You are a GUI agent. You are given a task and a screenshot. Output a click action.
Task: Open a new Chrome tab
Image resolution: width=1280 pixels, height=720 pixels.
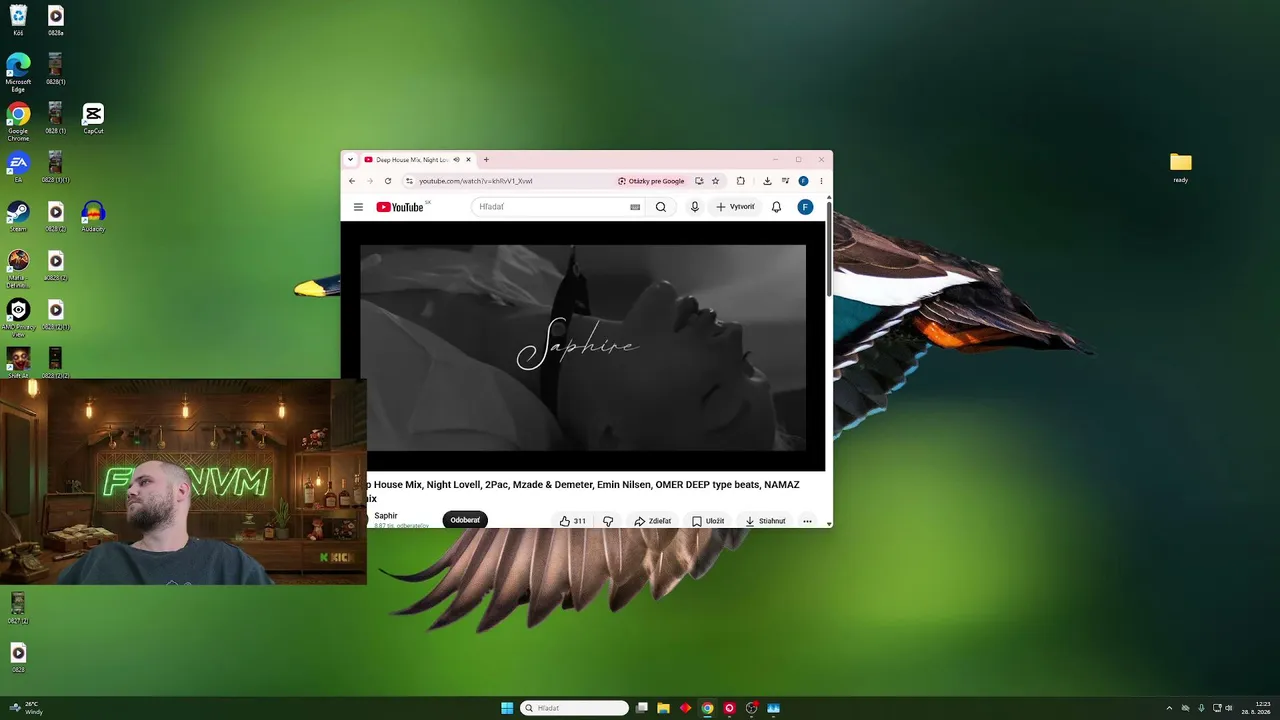point(486,160)
